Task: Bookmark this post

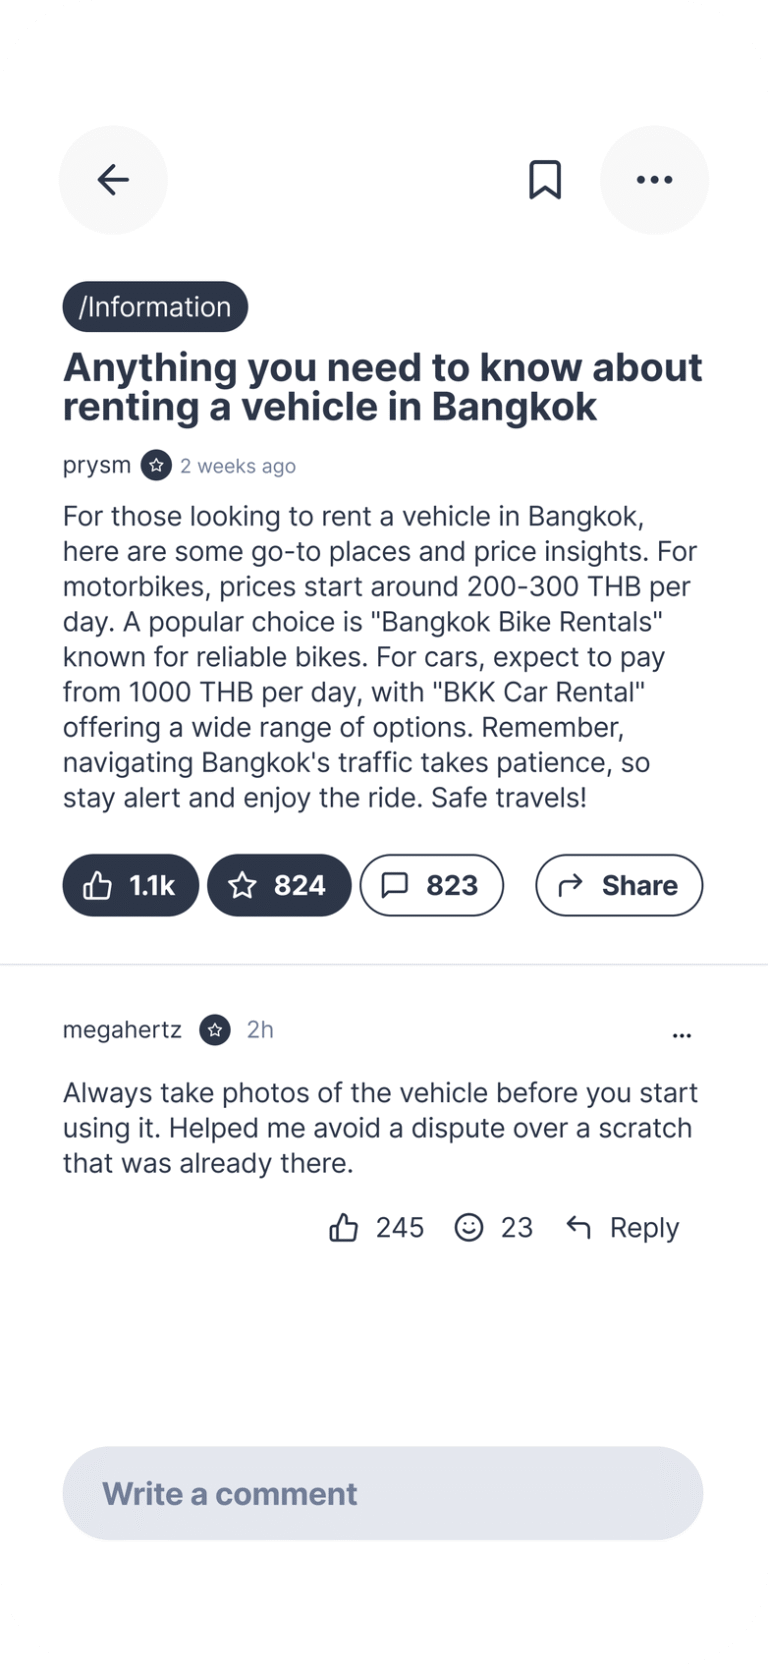Action: point(545,180)
